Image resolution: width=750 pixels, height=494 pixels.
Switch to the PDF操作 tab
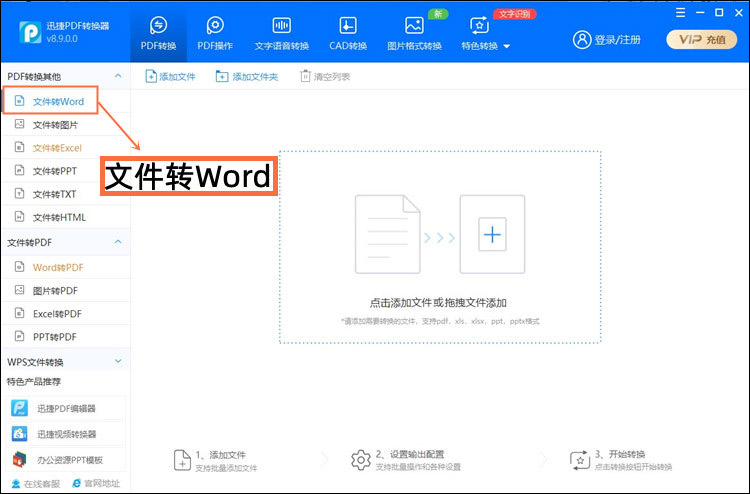tap(215, 33)
